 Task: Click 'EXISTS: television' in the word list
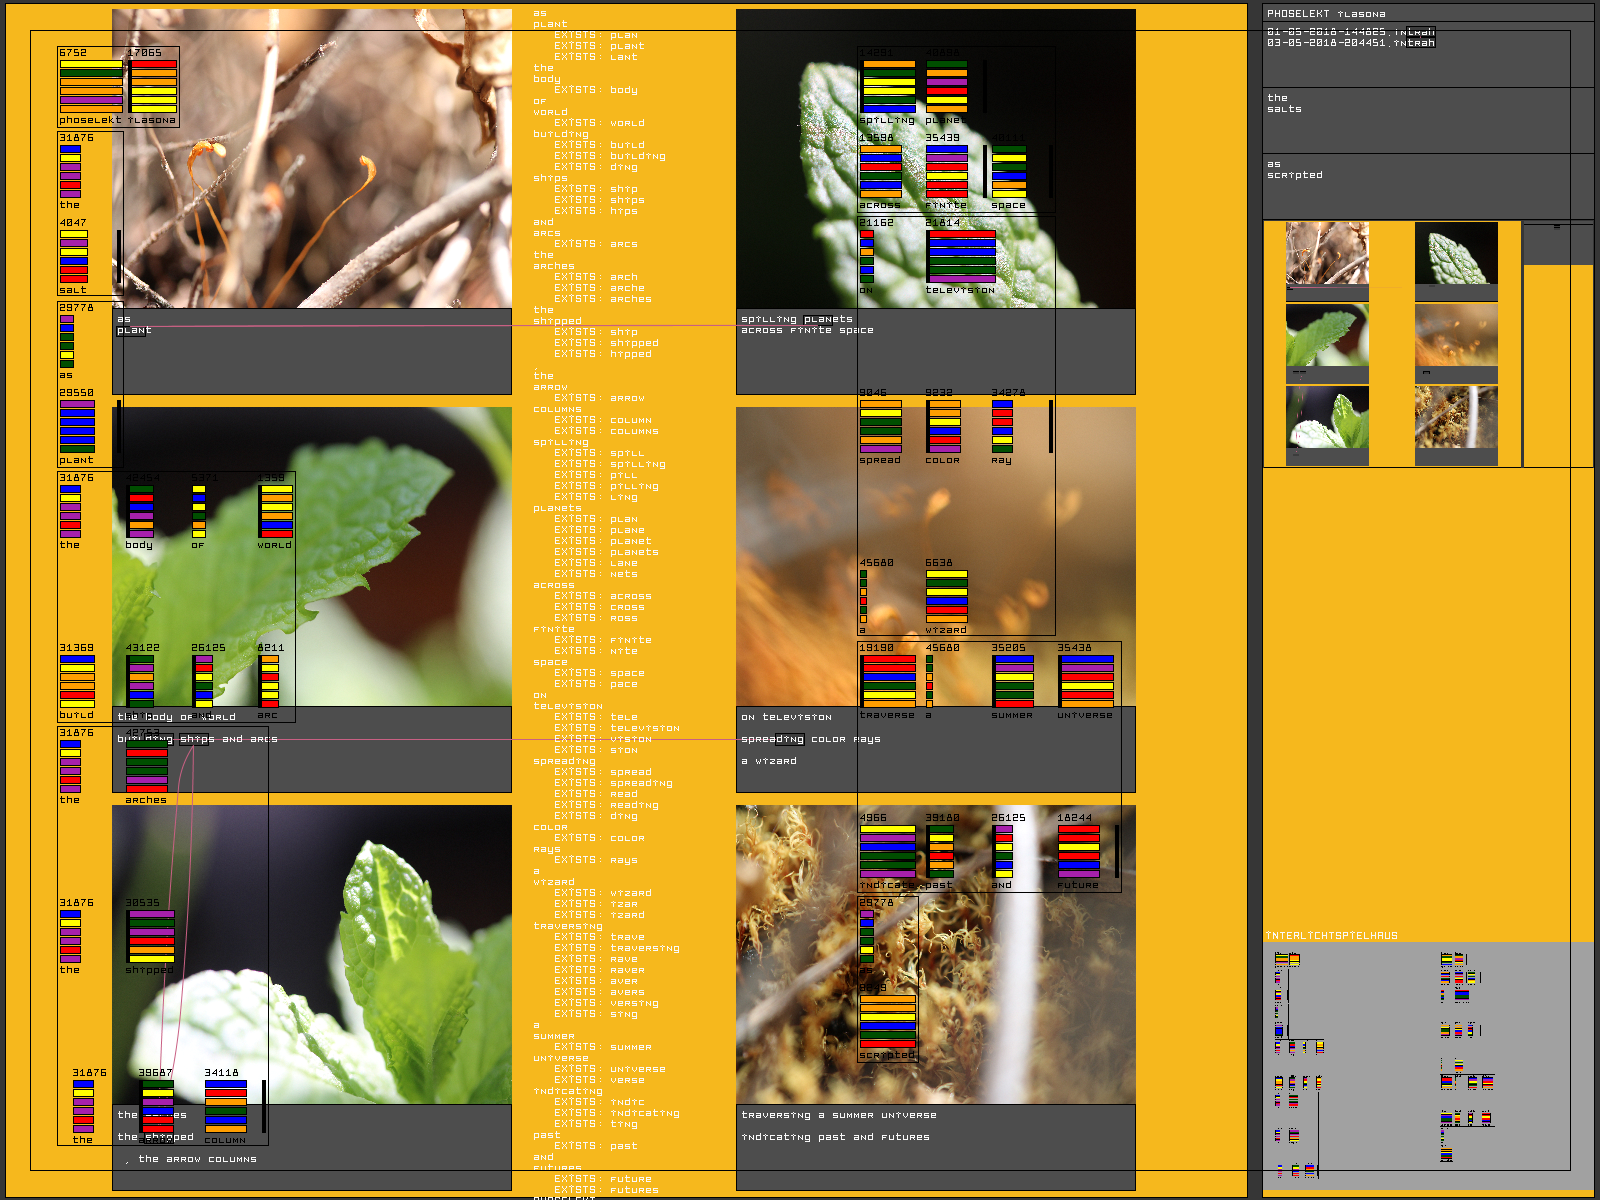(x=617, y=728)
